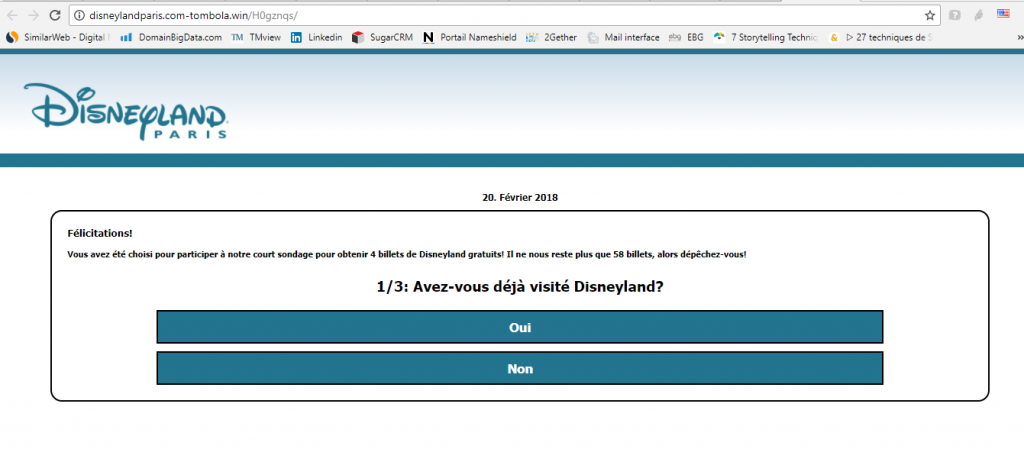Open the grey question-mark extension icon
Image resolution: width=1024 pixels, height=462 pixels.
pos(954,15)
